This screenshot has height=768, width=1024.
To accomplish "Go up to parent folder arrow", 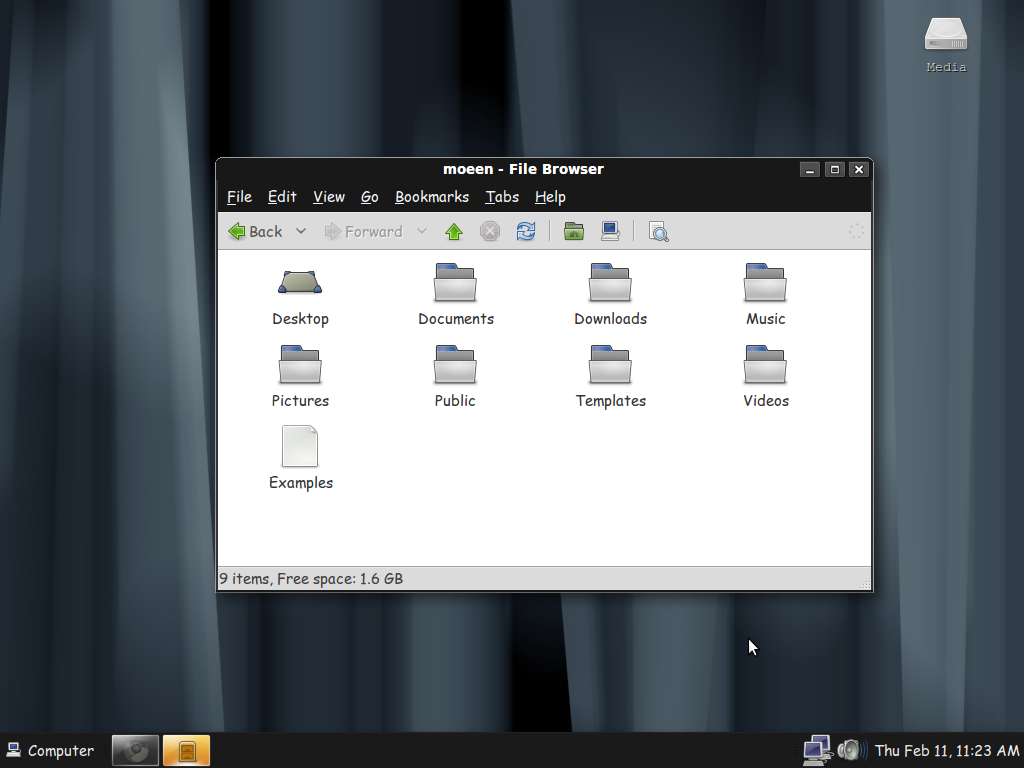I will (x=454, y=231).
